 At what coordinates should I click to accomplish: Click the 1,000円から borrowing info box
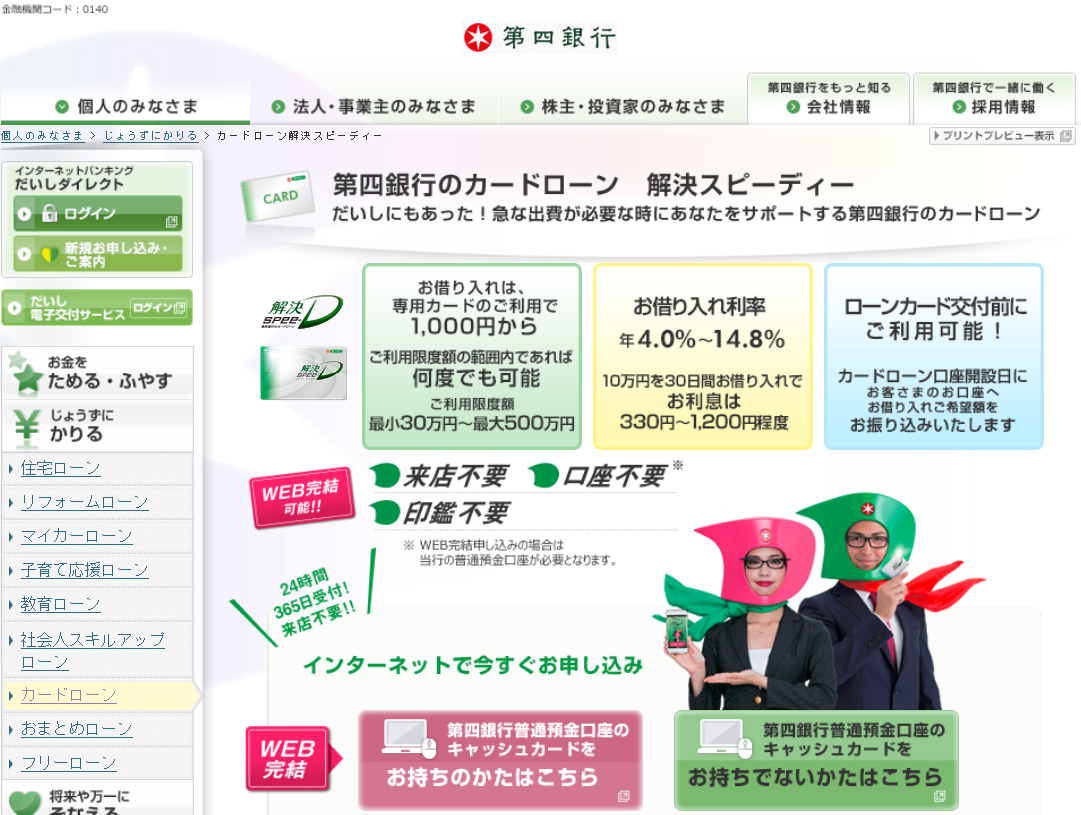472,356
